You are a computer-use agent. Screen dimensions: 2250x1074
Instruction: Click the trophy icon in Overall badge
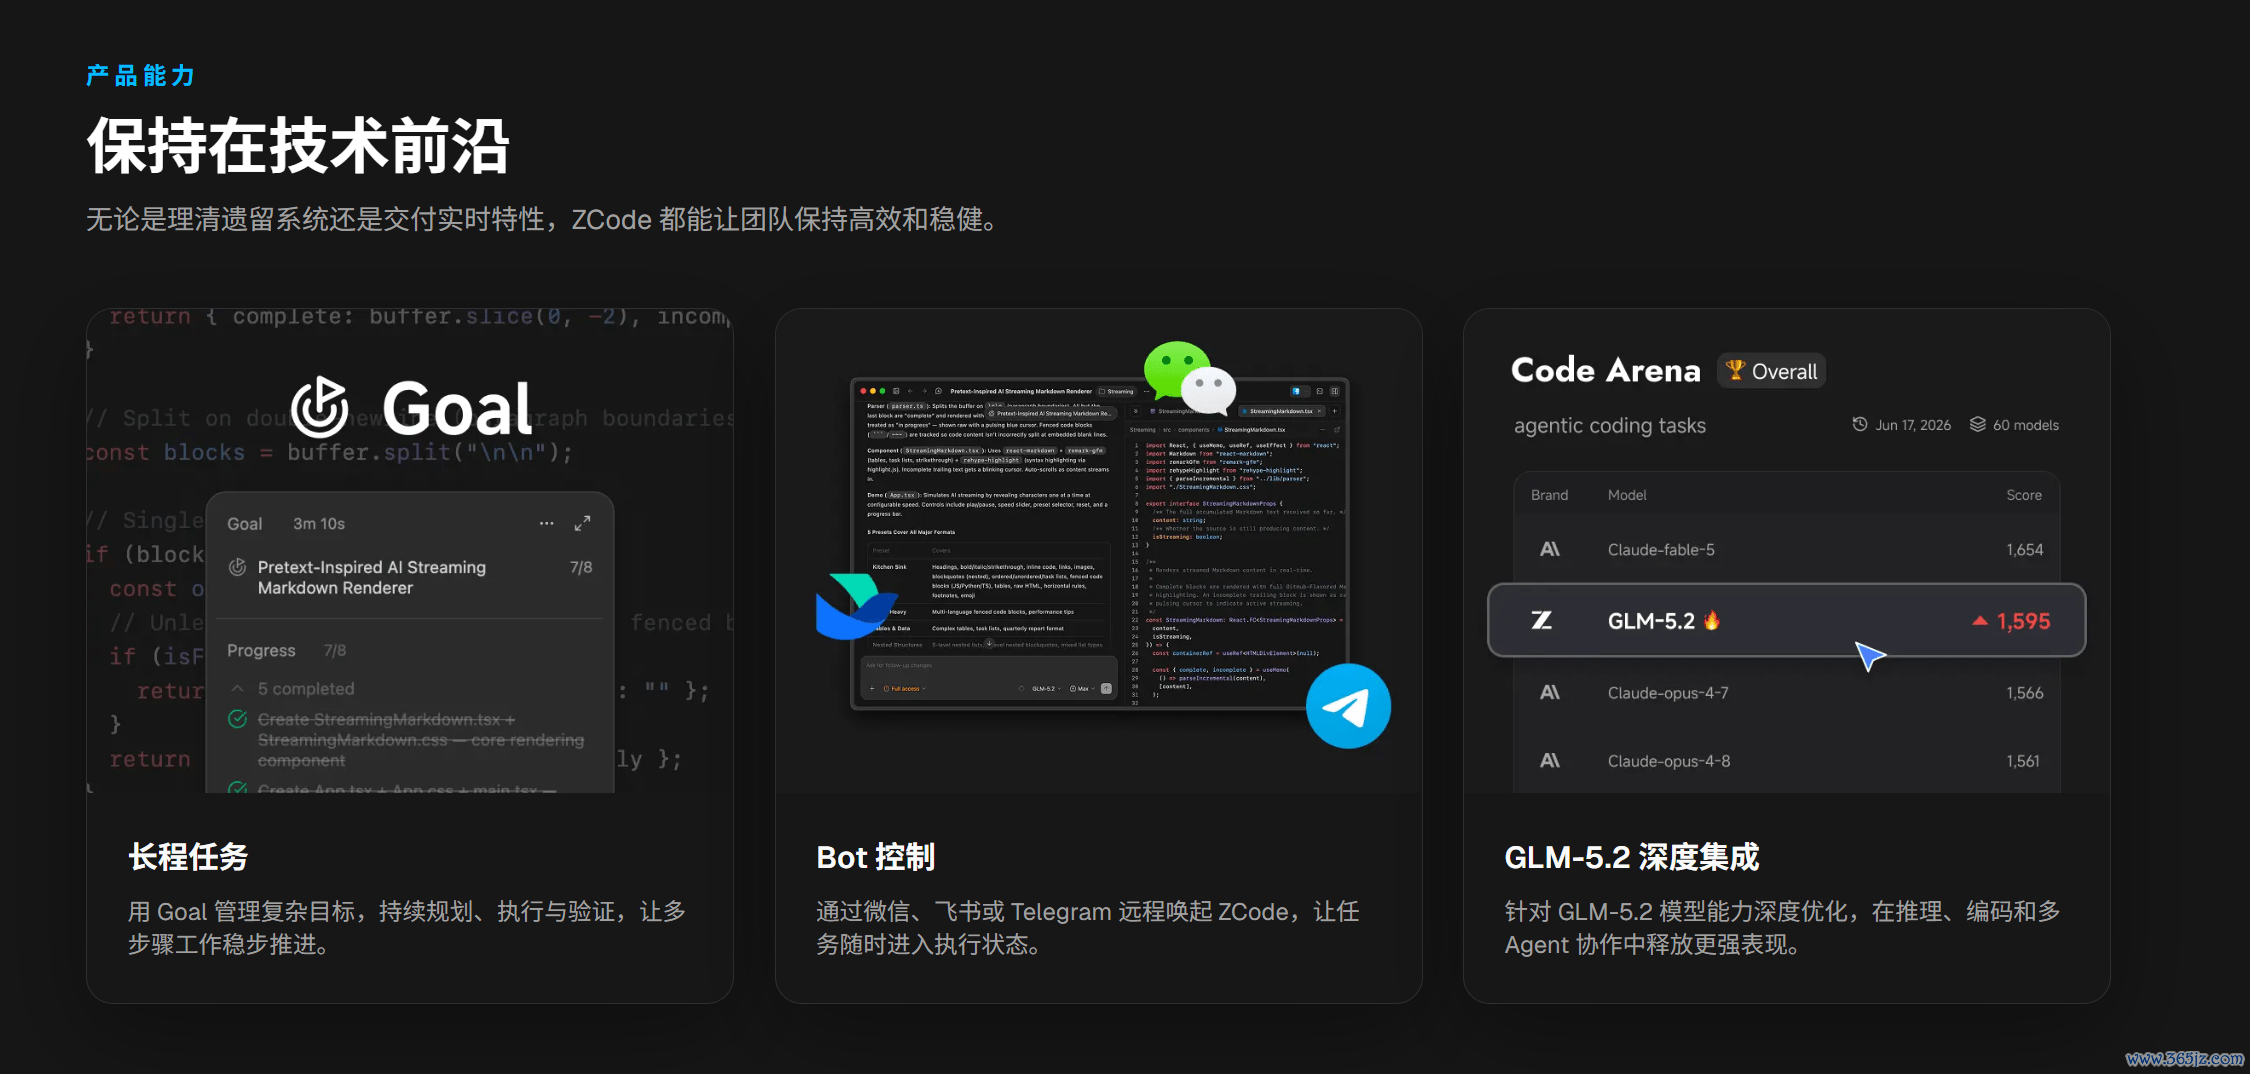point(1735,370)
